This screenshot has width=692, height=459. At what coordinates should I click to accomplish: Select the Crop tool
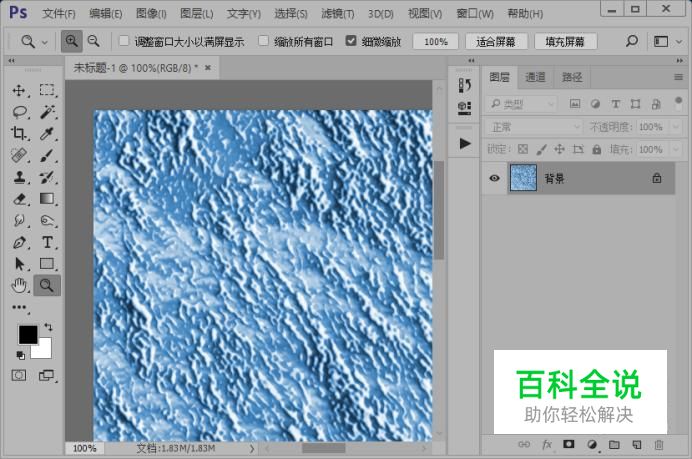[x=19, y=133]
